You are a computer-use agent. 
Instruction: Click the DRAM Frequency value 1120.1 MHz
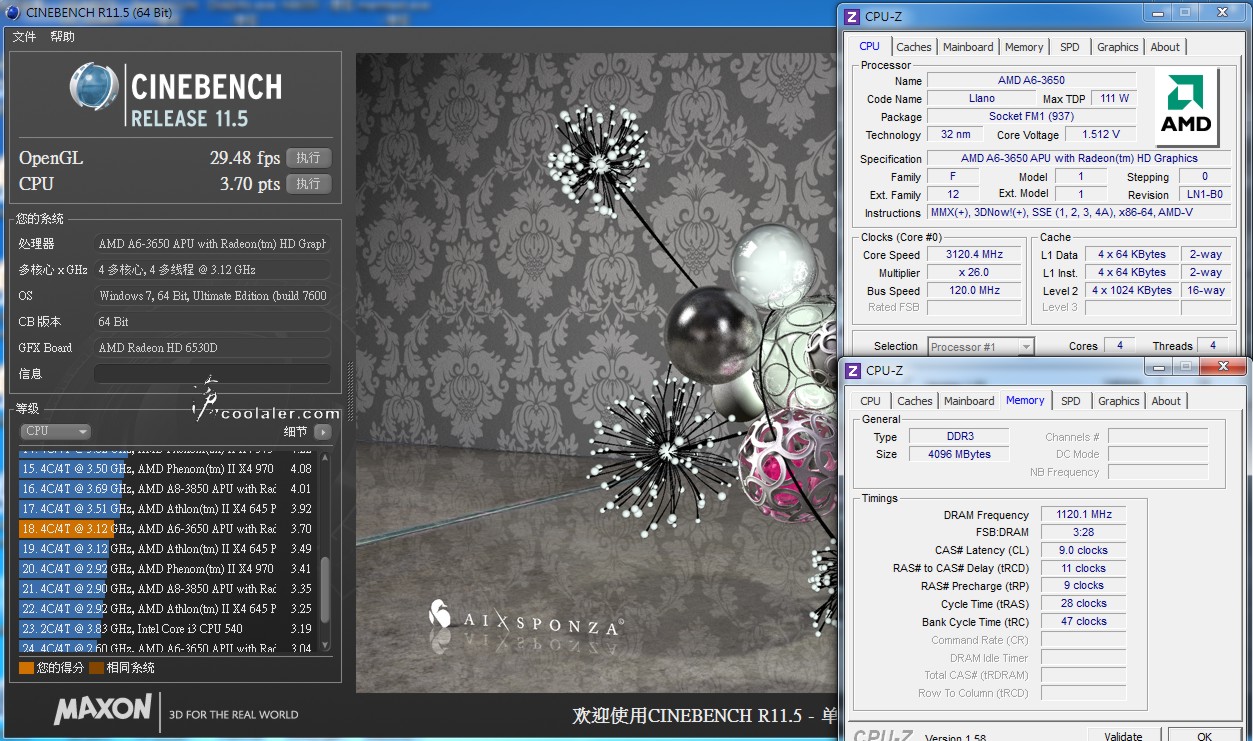[x=1084, y=515]
